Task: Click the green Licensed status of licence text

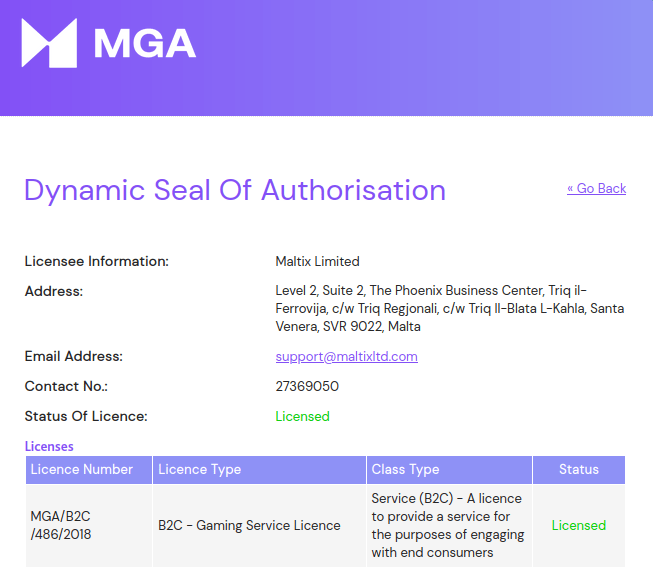Action: coord(302,416)
